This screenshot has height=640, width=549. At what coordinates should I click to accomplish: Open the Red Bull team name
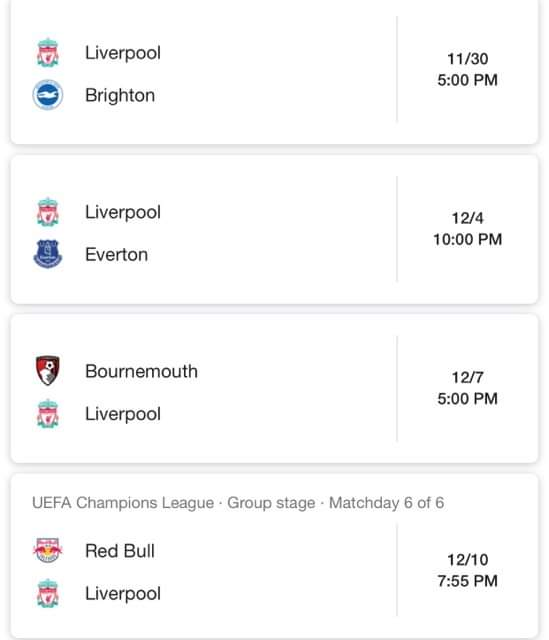tap(120, 551)
